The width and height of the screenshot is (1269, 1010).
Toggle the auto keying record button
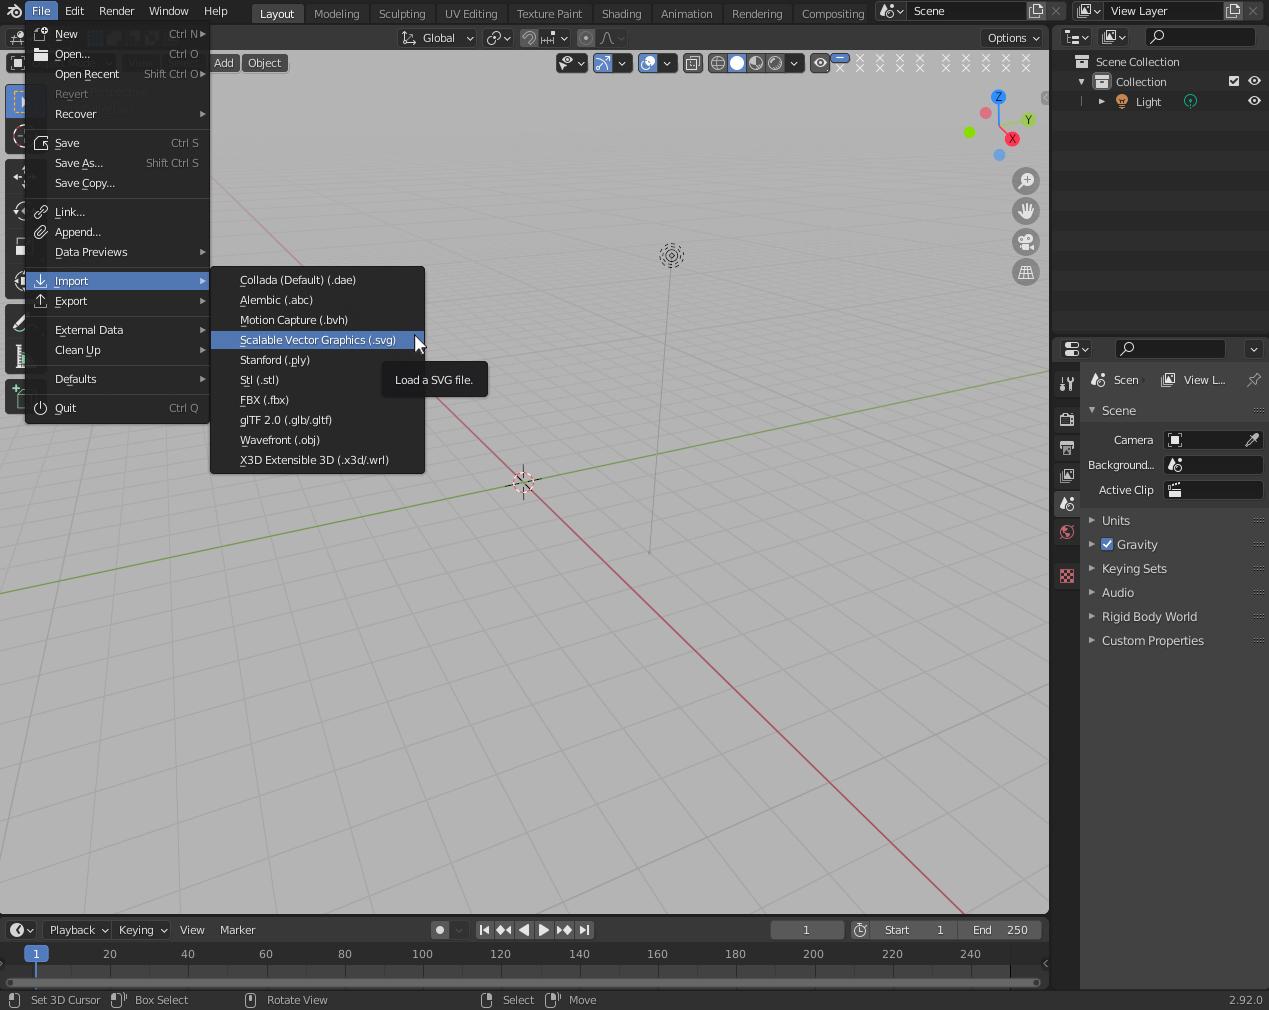click(x=440, y=930)
